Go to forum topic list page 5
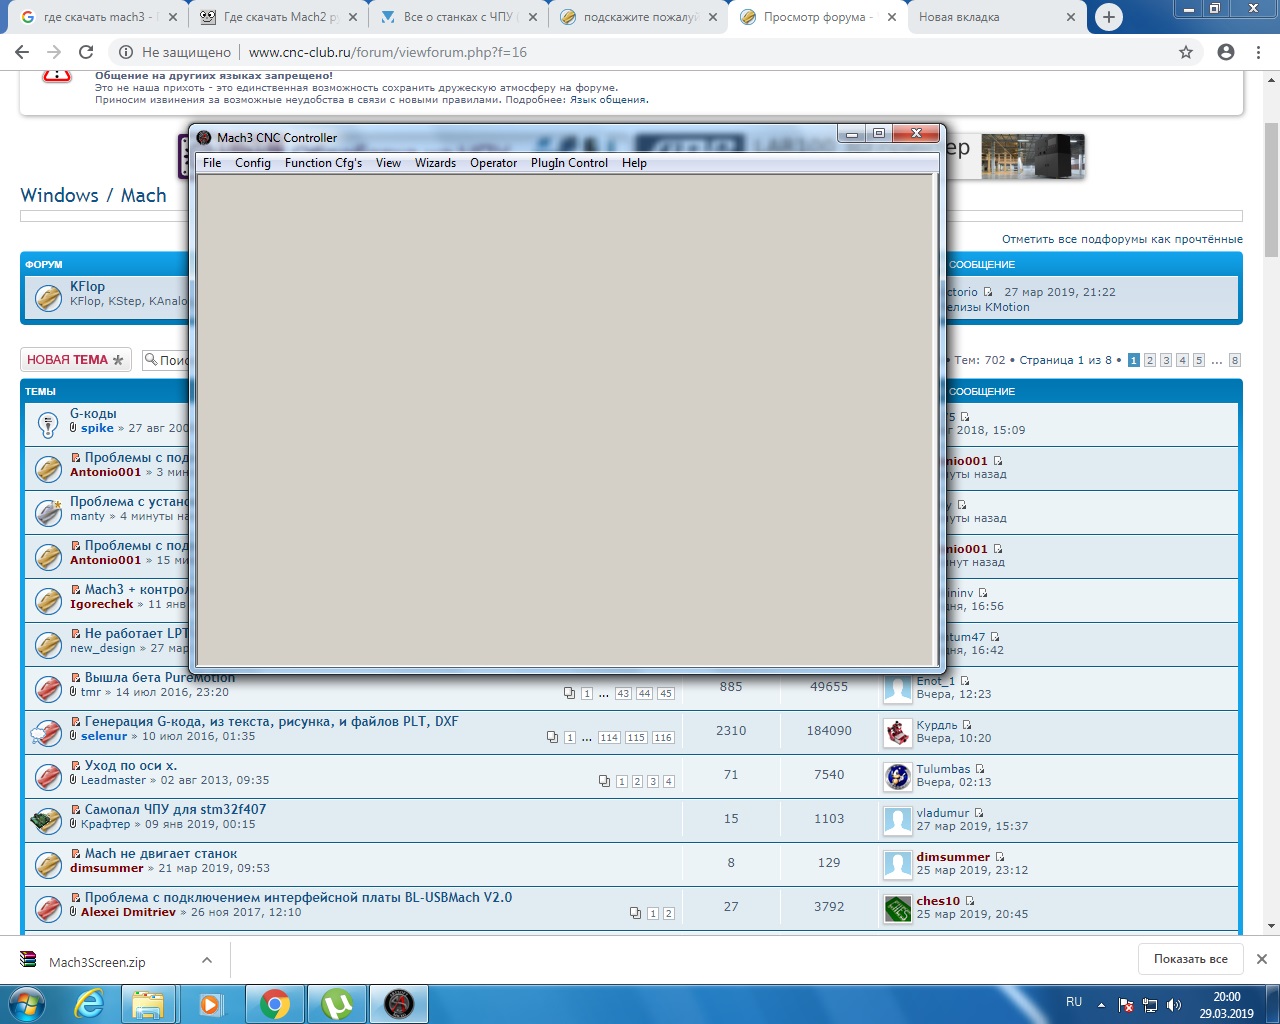 [1199, 360]
